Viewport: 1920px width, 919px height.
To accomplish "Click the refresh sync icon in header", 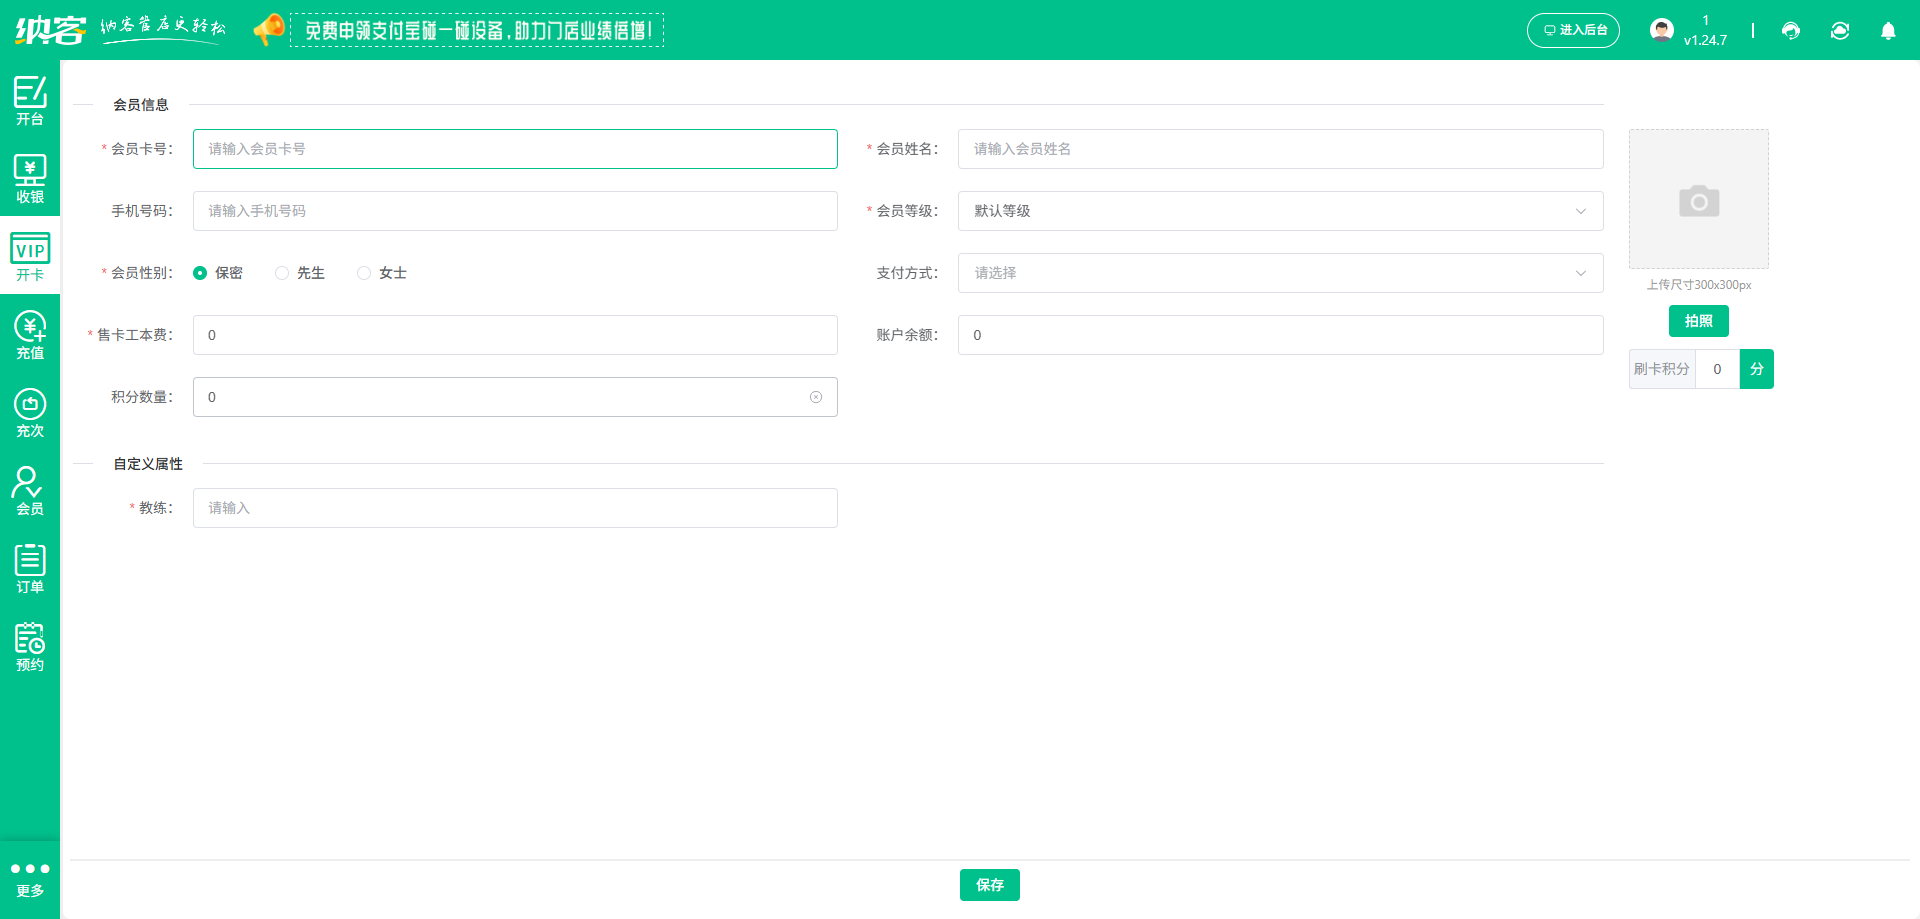I will click(1840, 31).
